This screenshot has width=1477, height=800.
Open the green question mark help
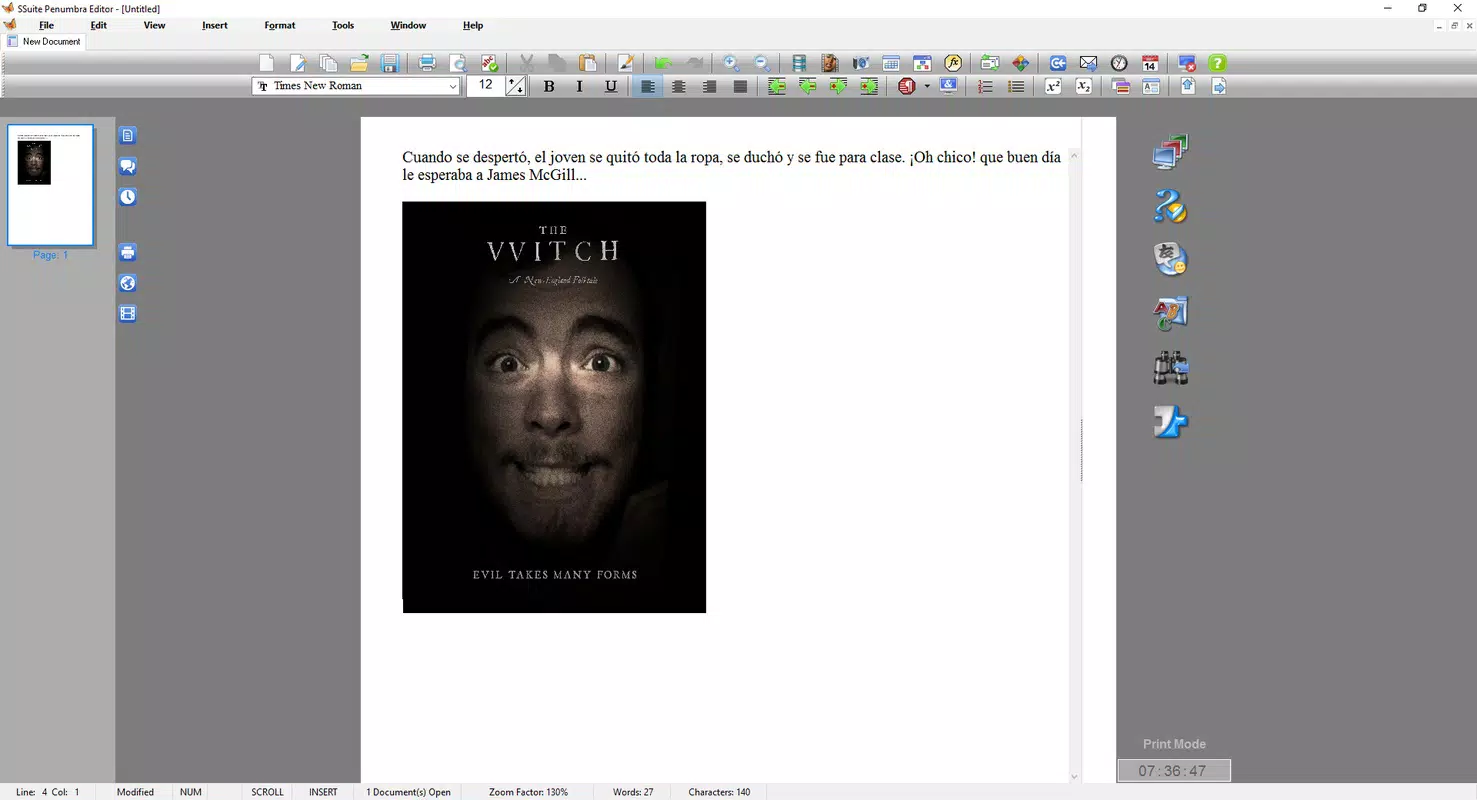point(1217,63)
